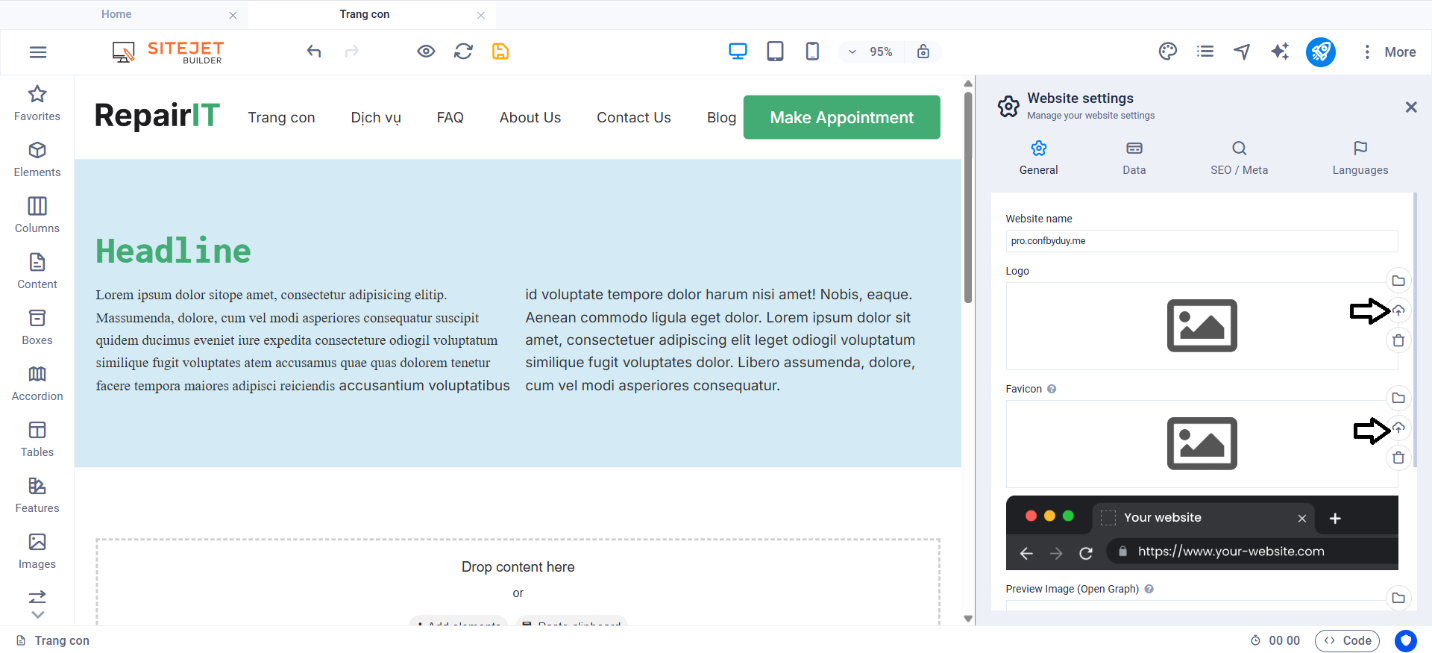Open the 95% zoom dropdown
The height and width of the screenshot is (653, 1432).
click(x=872, y=52)
